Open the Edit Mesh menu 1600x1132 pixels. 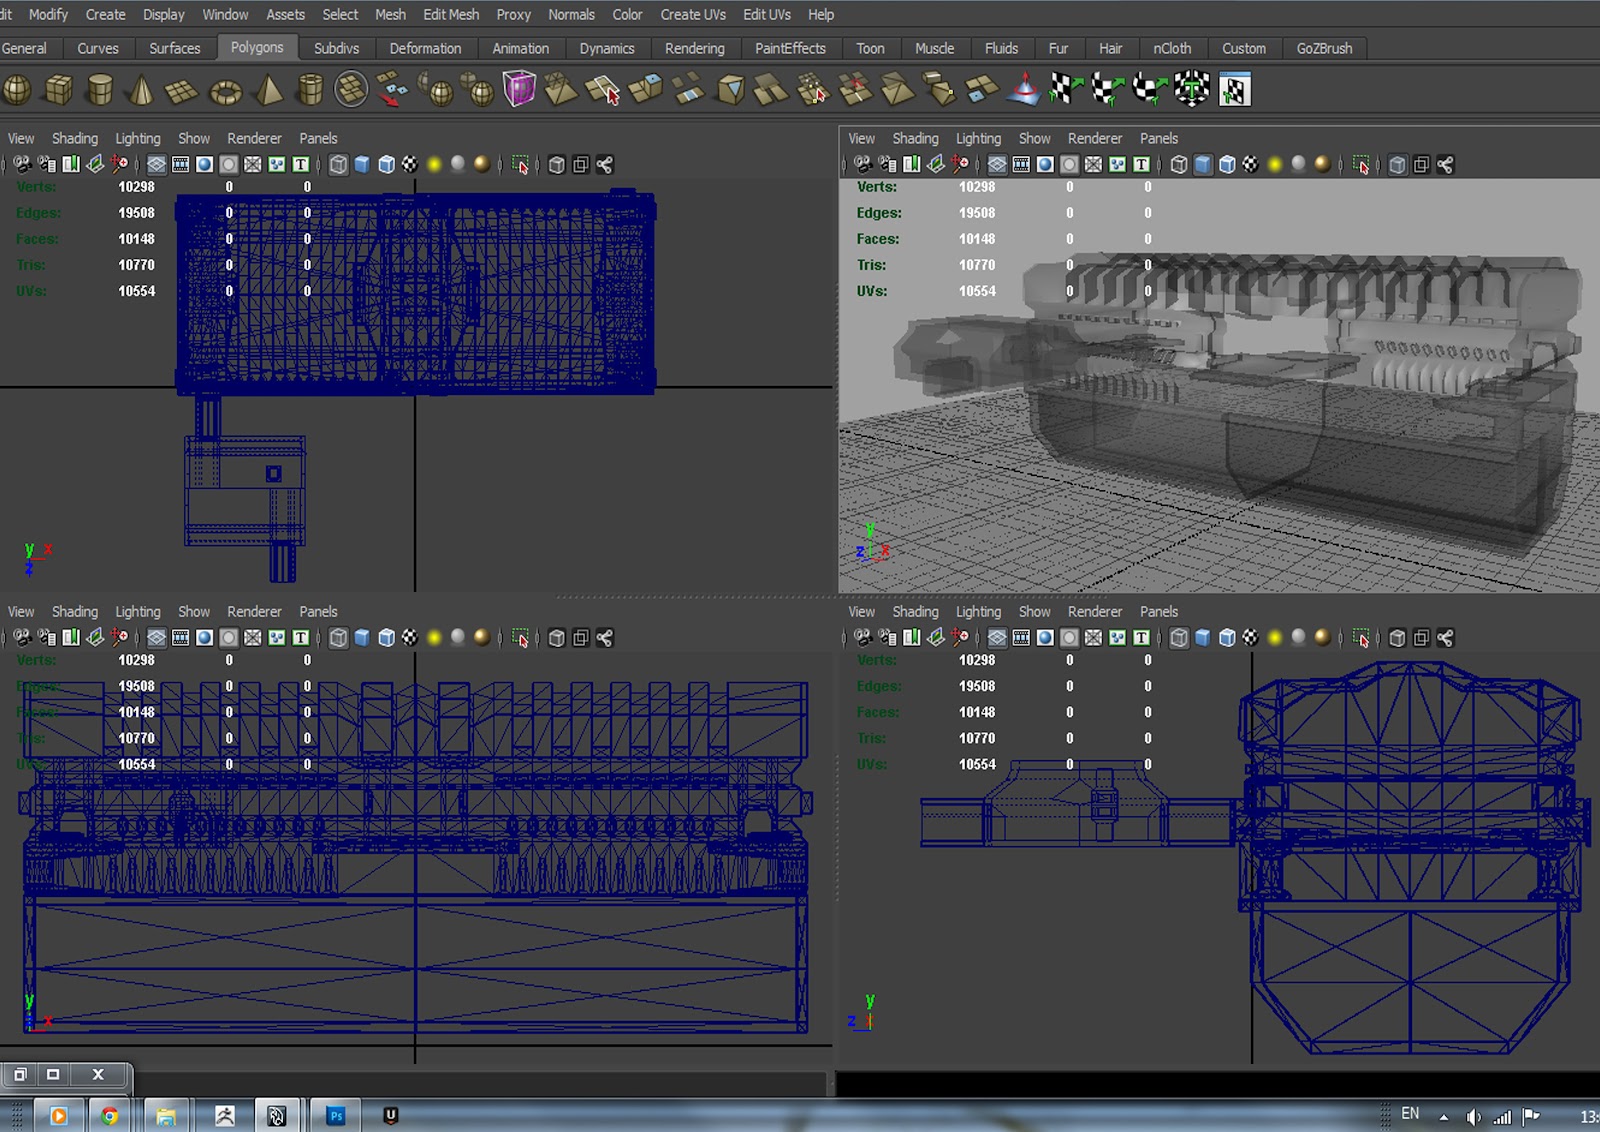click(x=451, y=14)
